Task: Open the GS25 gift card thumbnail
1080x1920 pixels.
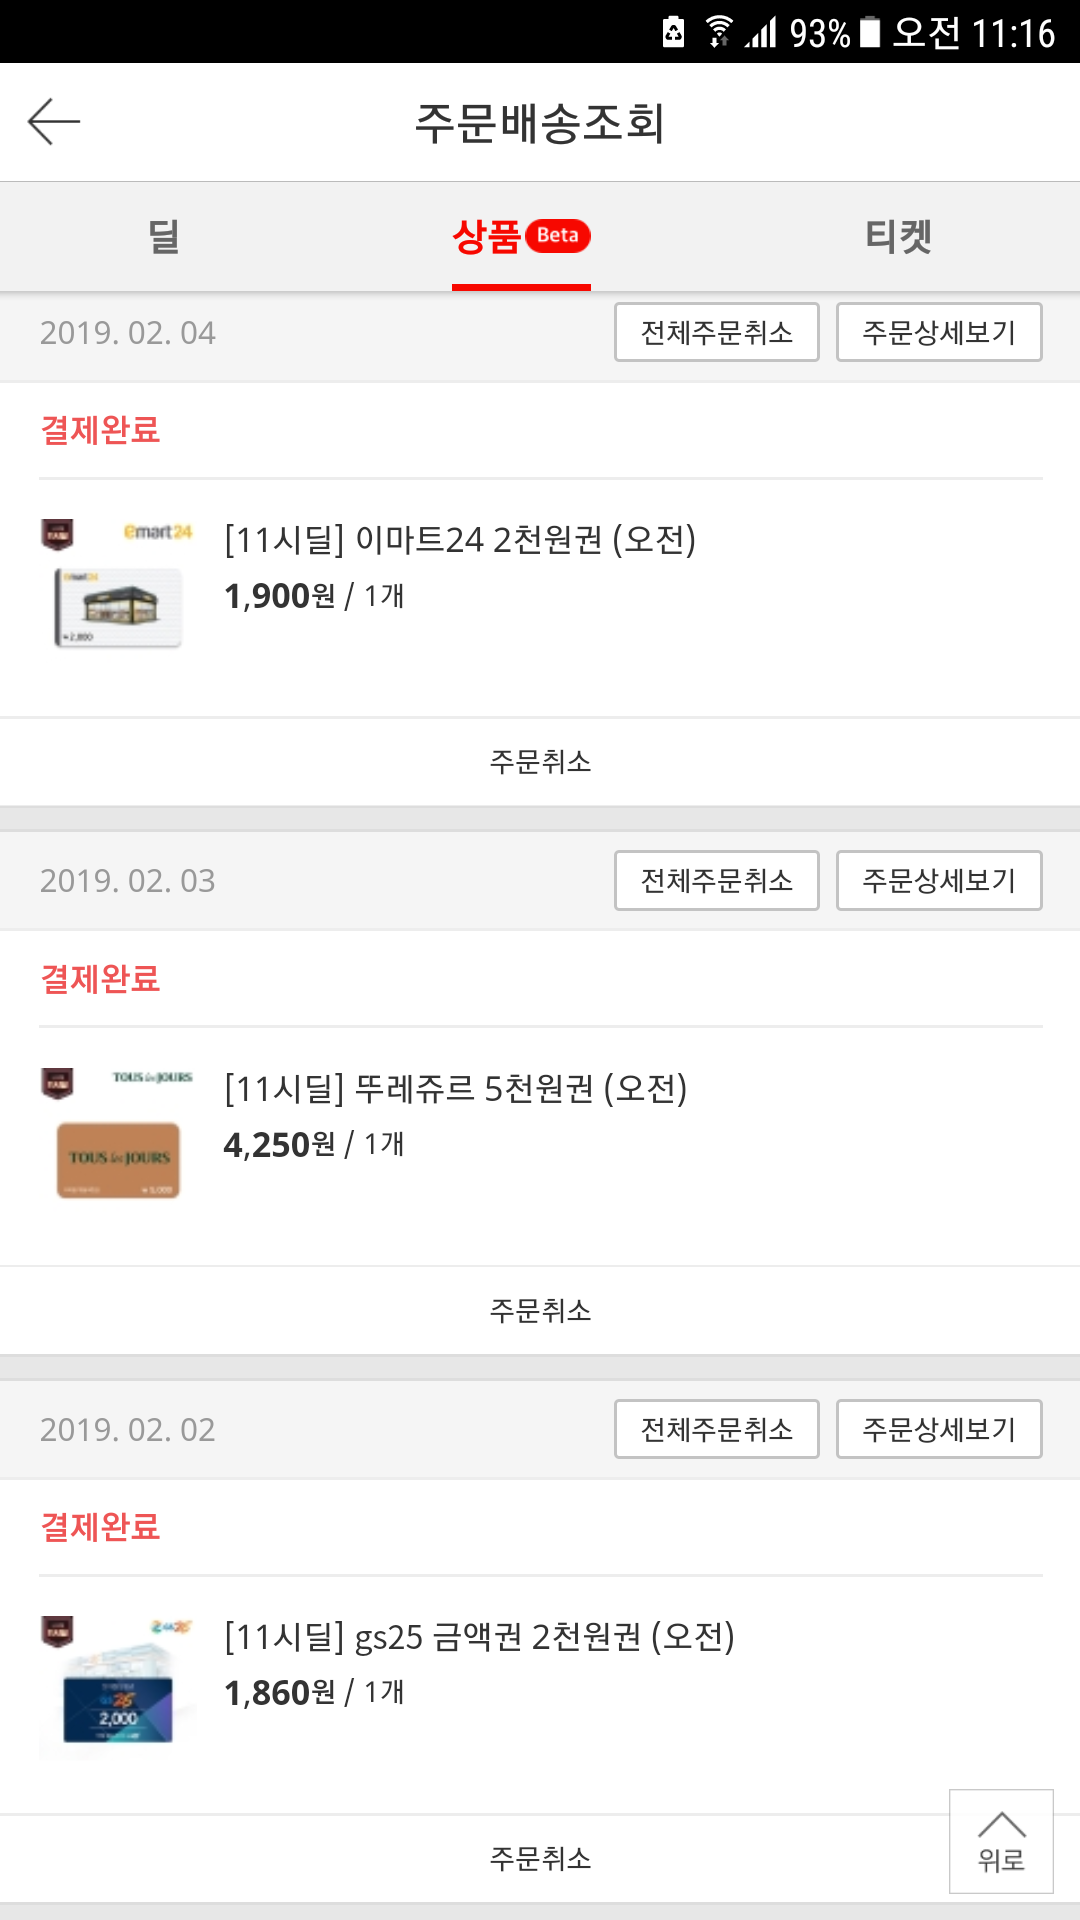Action: click(118, 1703)
